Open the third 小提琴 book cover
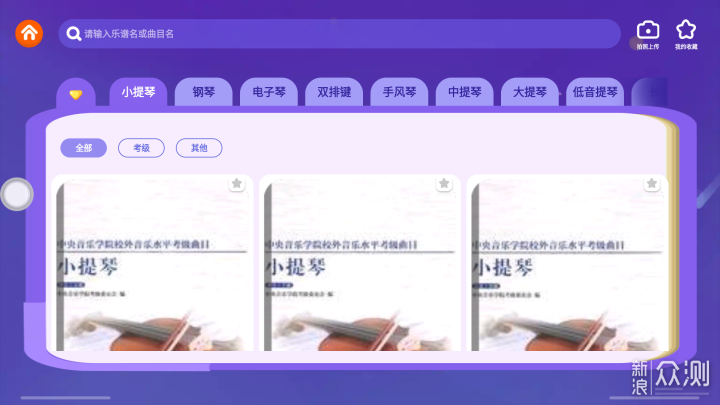Viewport: 720px width, 405px height. point(567,263)
